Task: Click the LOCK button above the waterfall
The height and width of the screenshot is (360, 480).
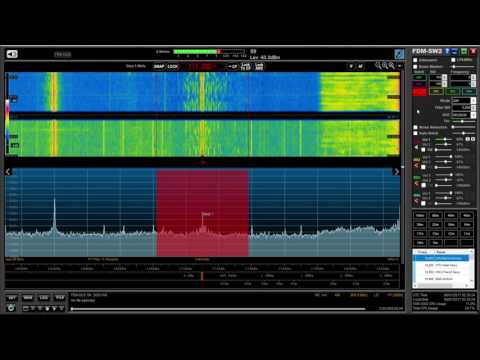Action: [x=173, y=66]
